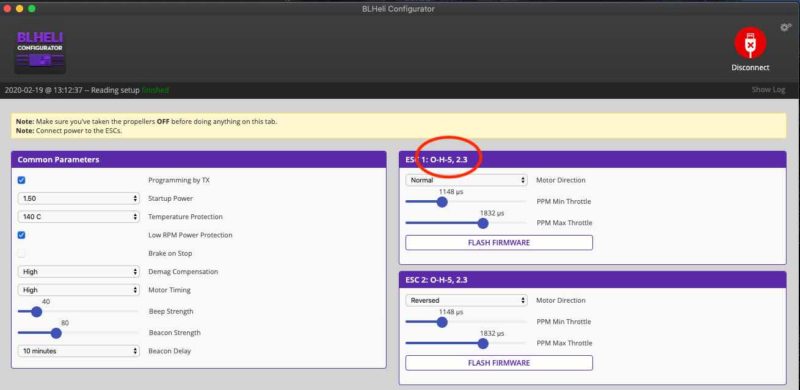Open ESC 2 Motor Direction dropdown
This screenshot has width=800, height=390.
point(466,301)
